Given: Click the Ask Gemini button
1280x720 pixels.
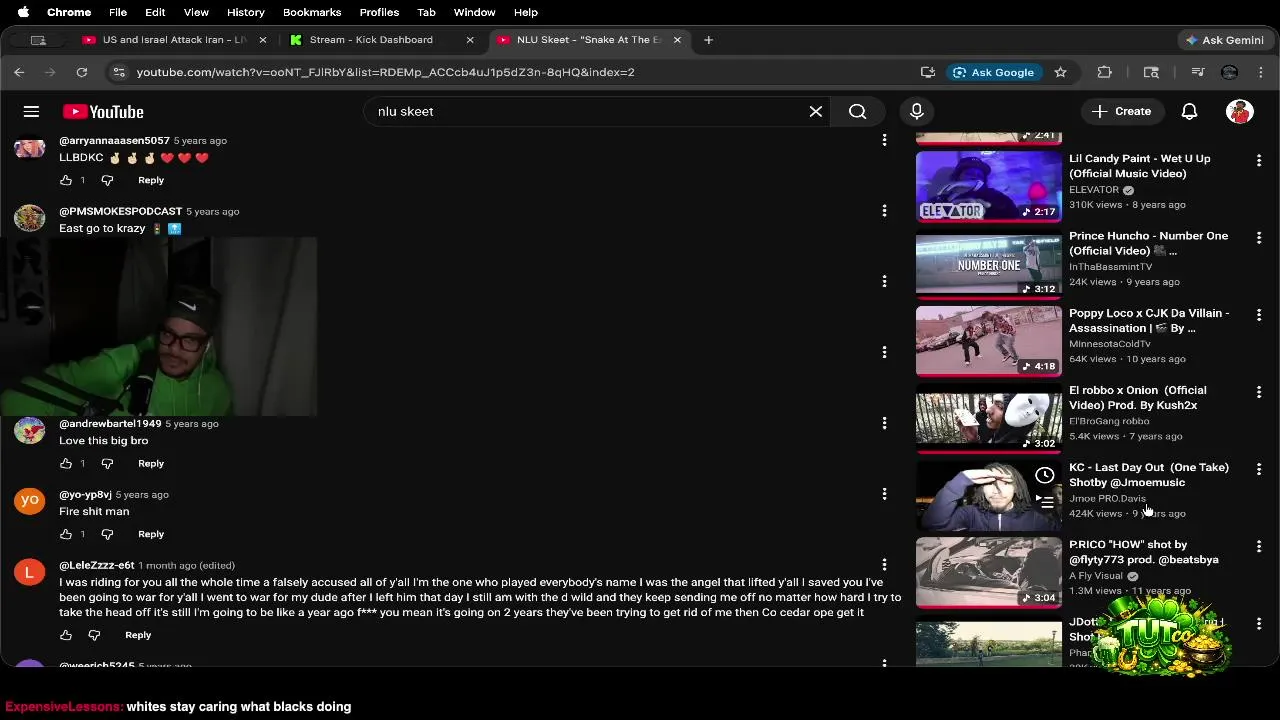Looking at the screenshot, I should [1224, 40].
